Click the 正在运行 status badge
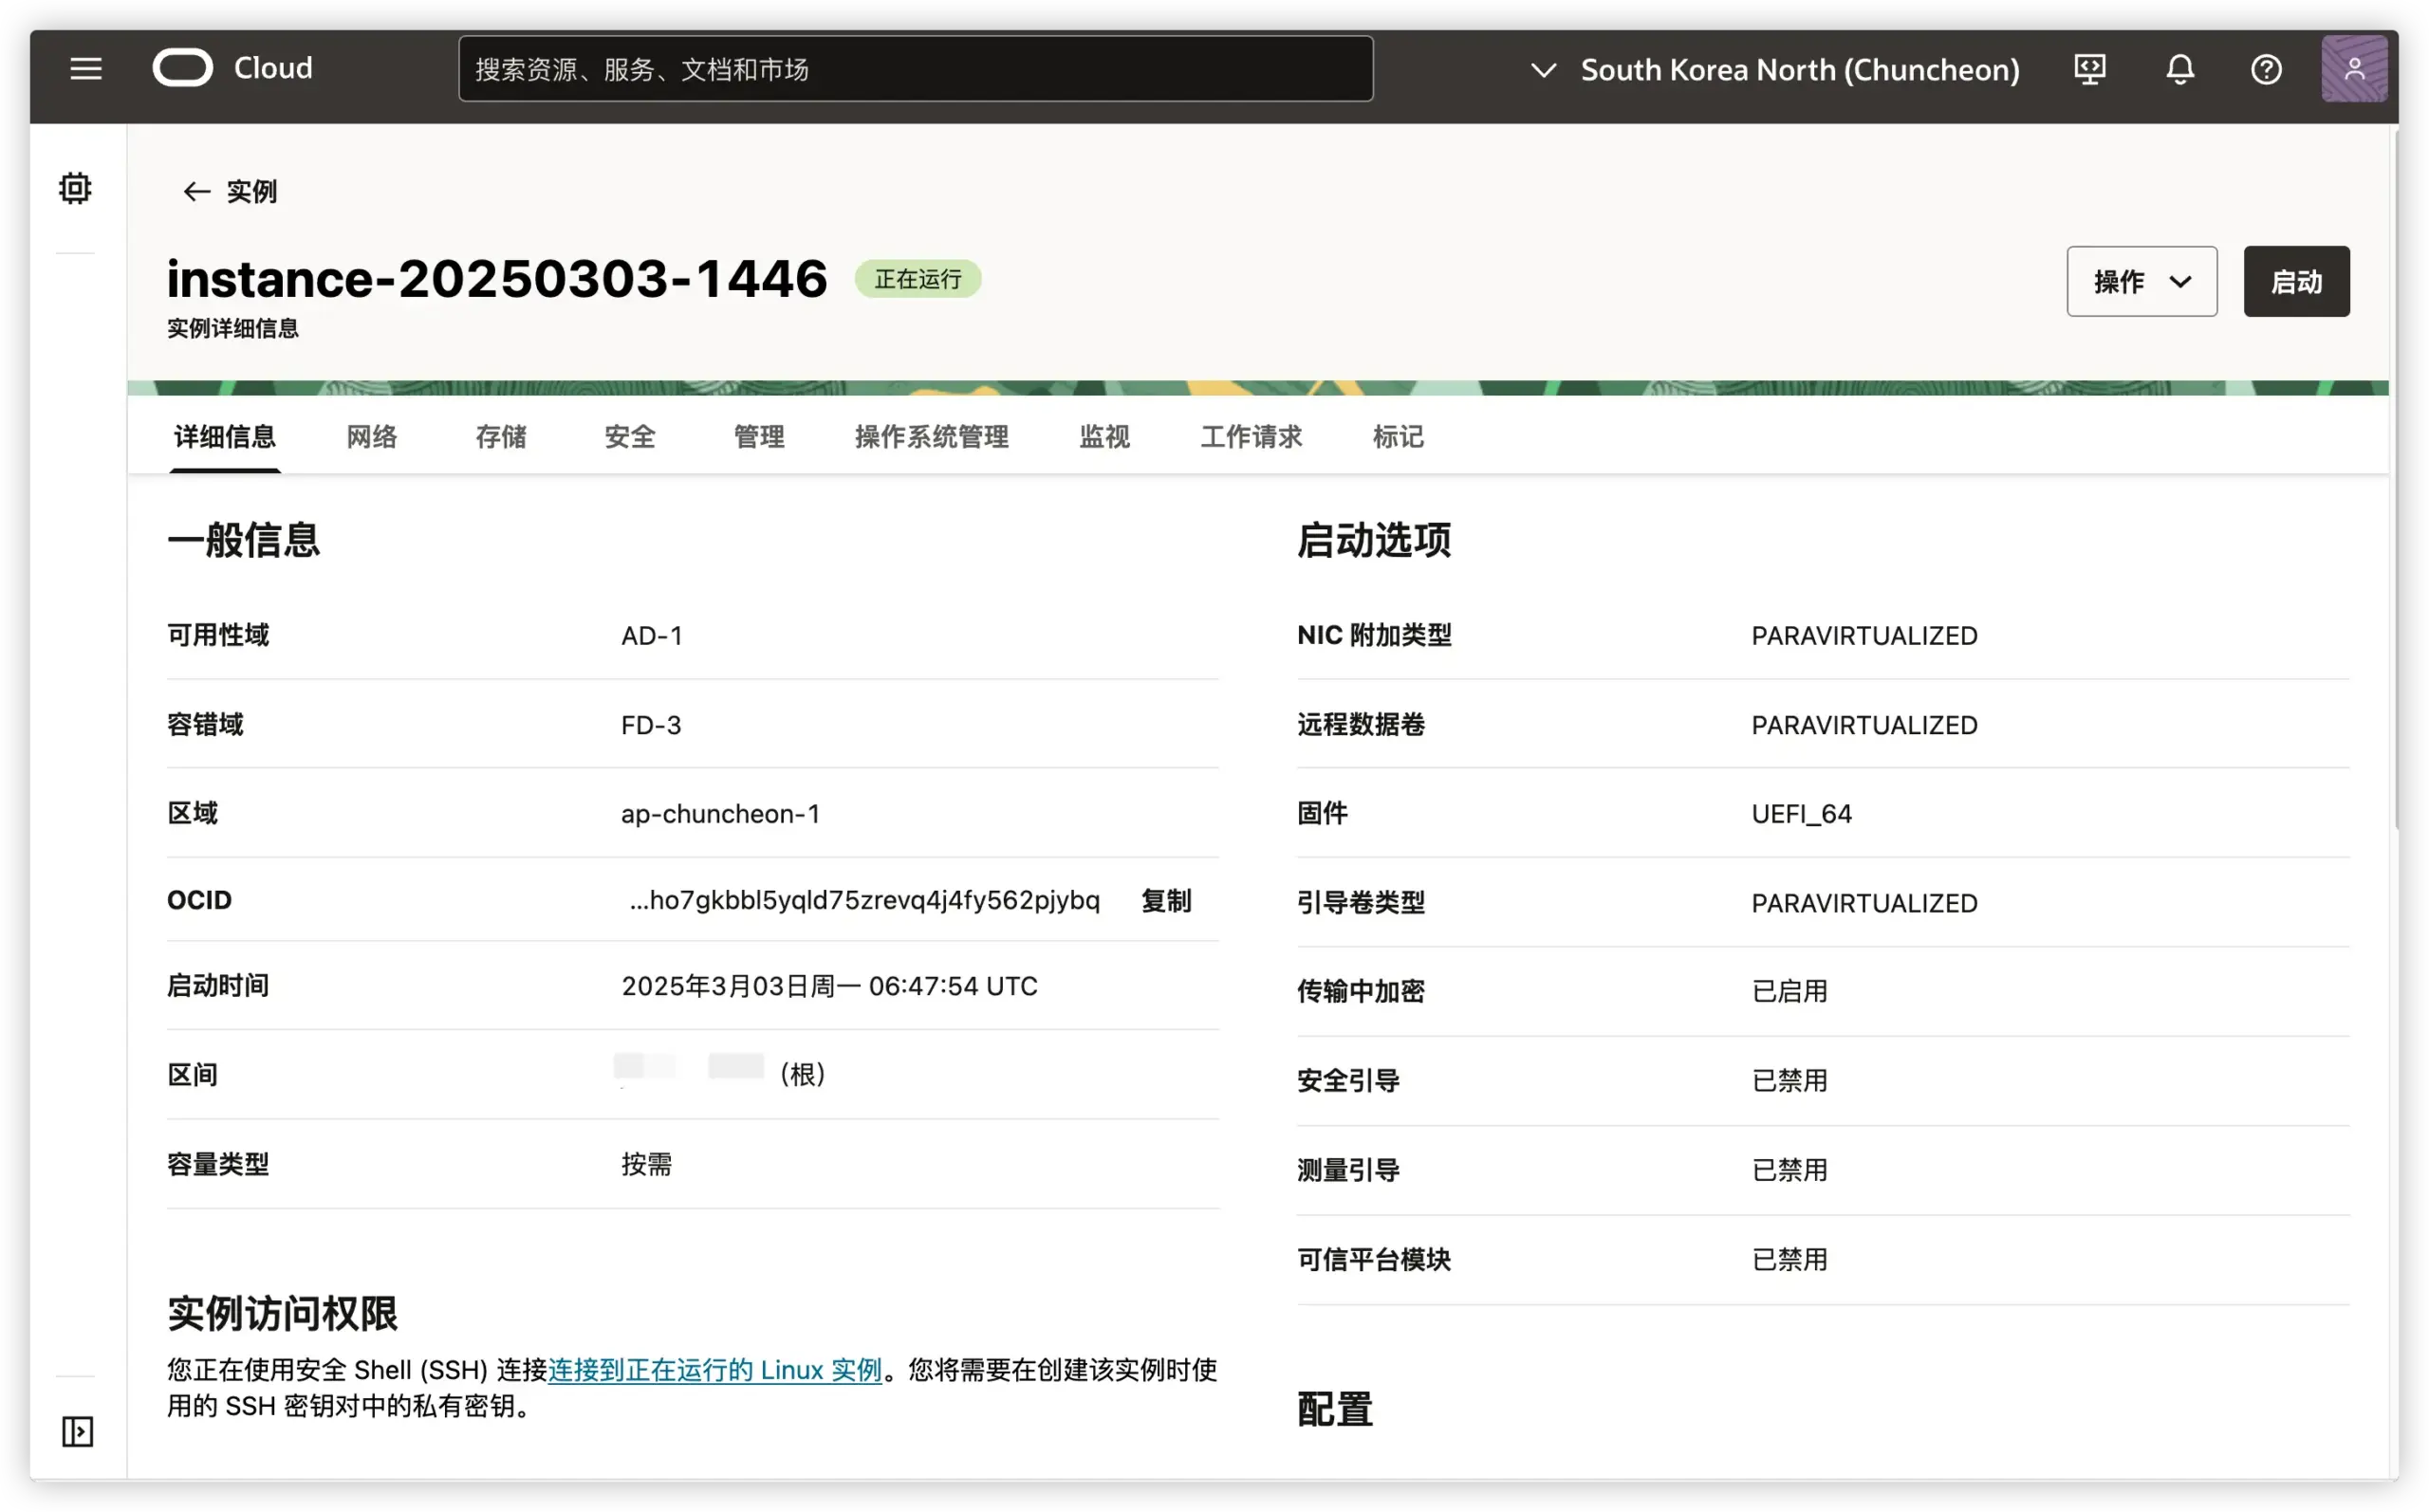This screenshot has width=2429, height=1512. [x=917, y=279]
